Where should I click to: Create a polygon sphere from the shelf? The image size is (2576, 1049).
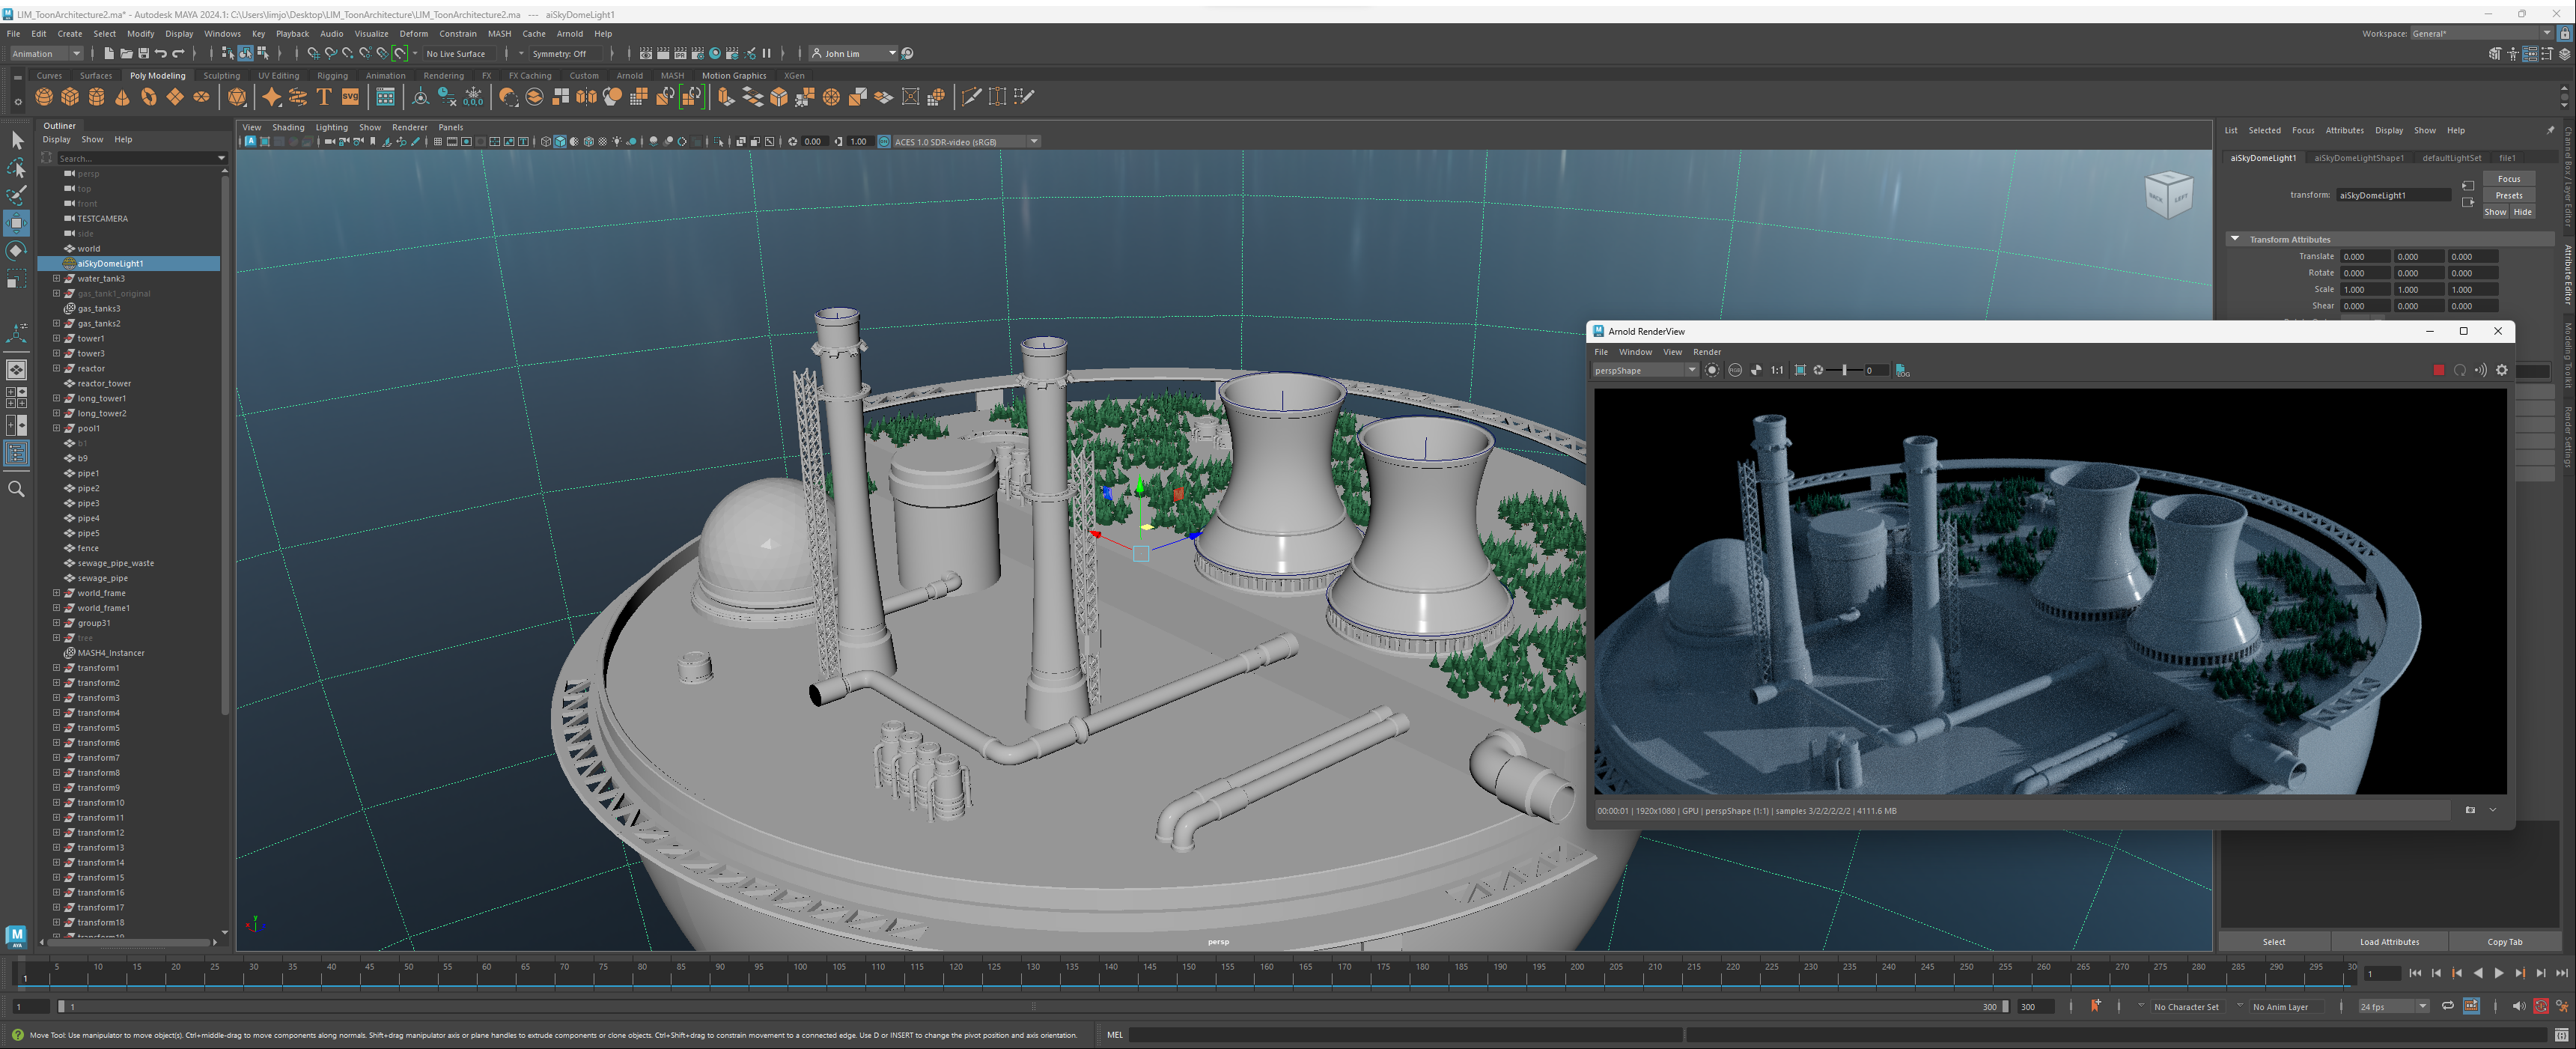[x=44, y=97]
